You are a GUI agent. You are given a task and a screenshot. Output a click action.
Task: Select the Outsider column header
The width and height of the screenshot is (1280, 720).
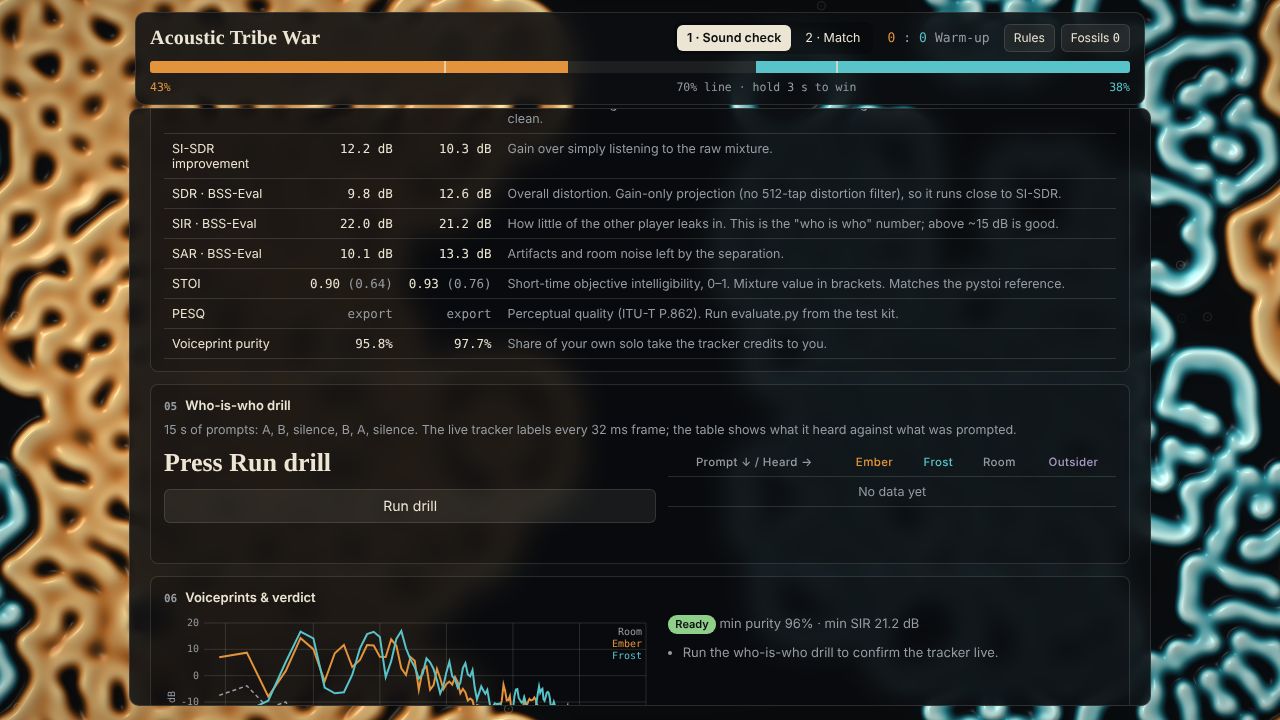[x=1073, y=462]
